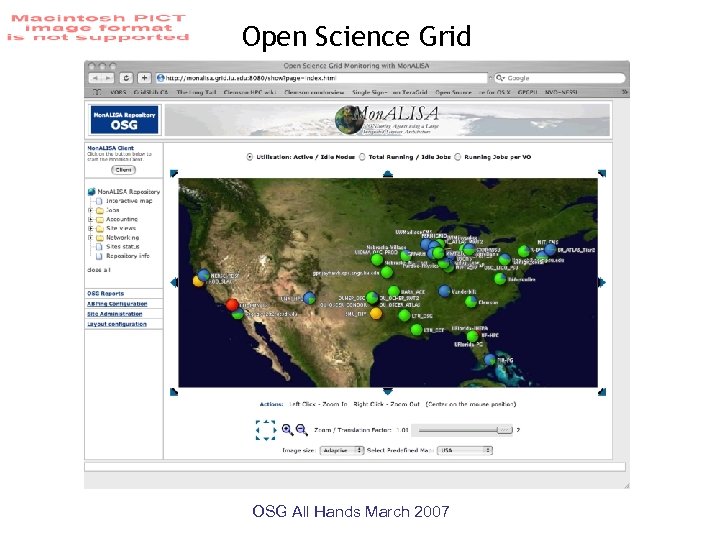Open the Open Source bookmark
Image resolution: width=720 pixels, height=540 pixels.
click(x=453, y=92)
